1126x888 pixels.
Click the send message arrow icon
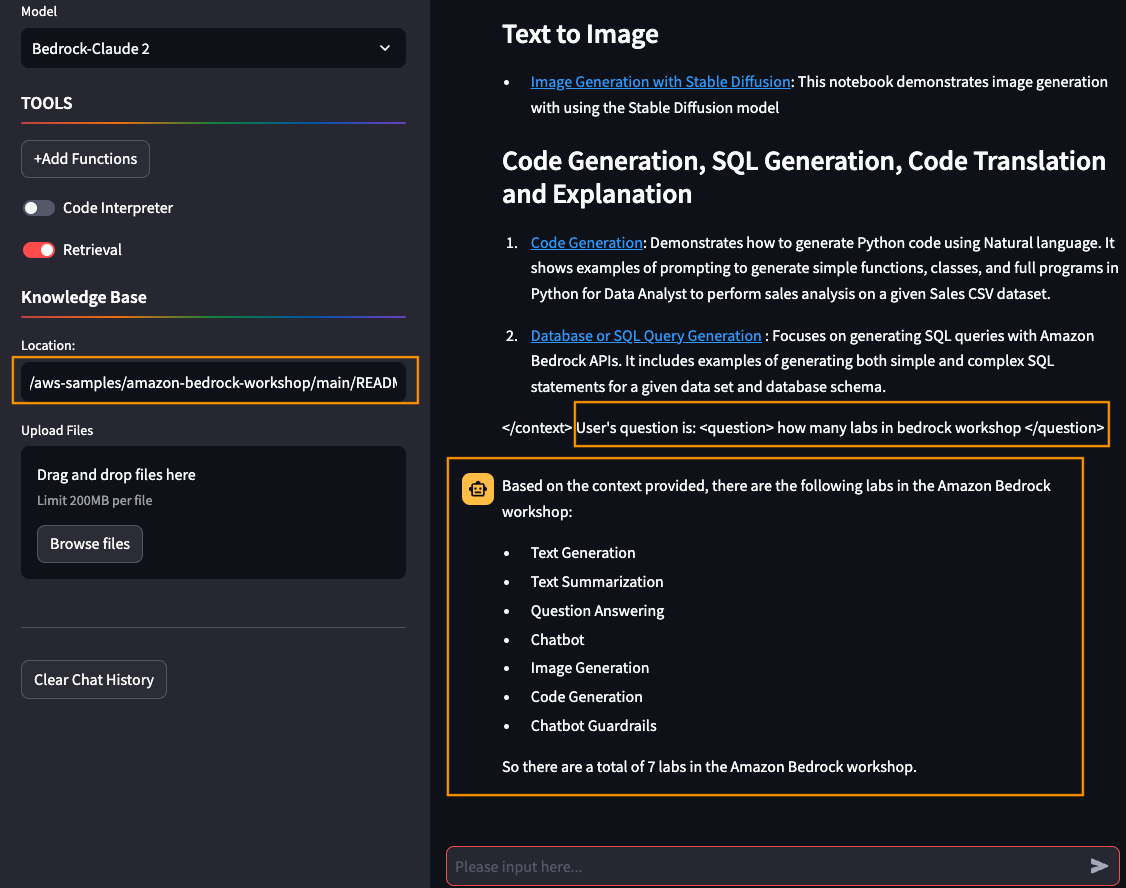click(x=1099, y=866)
